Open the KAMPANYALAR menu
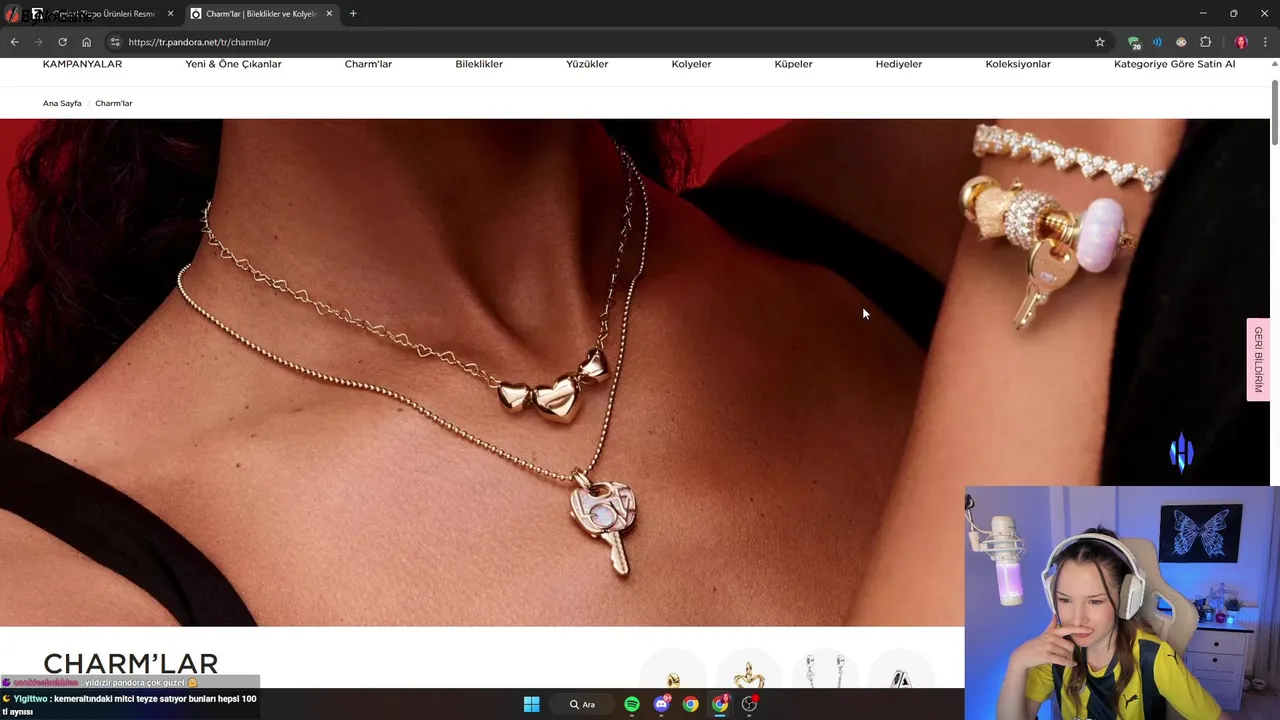Viewport: 1280px width, 720px height. click(x=82, y=64)
